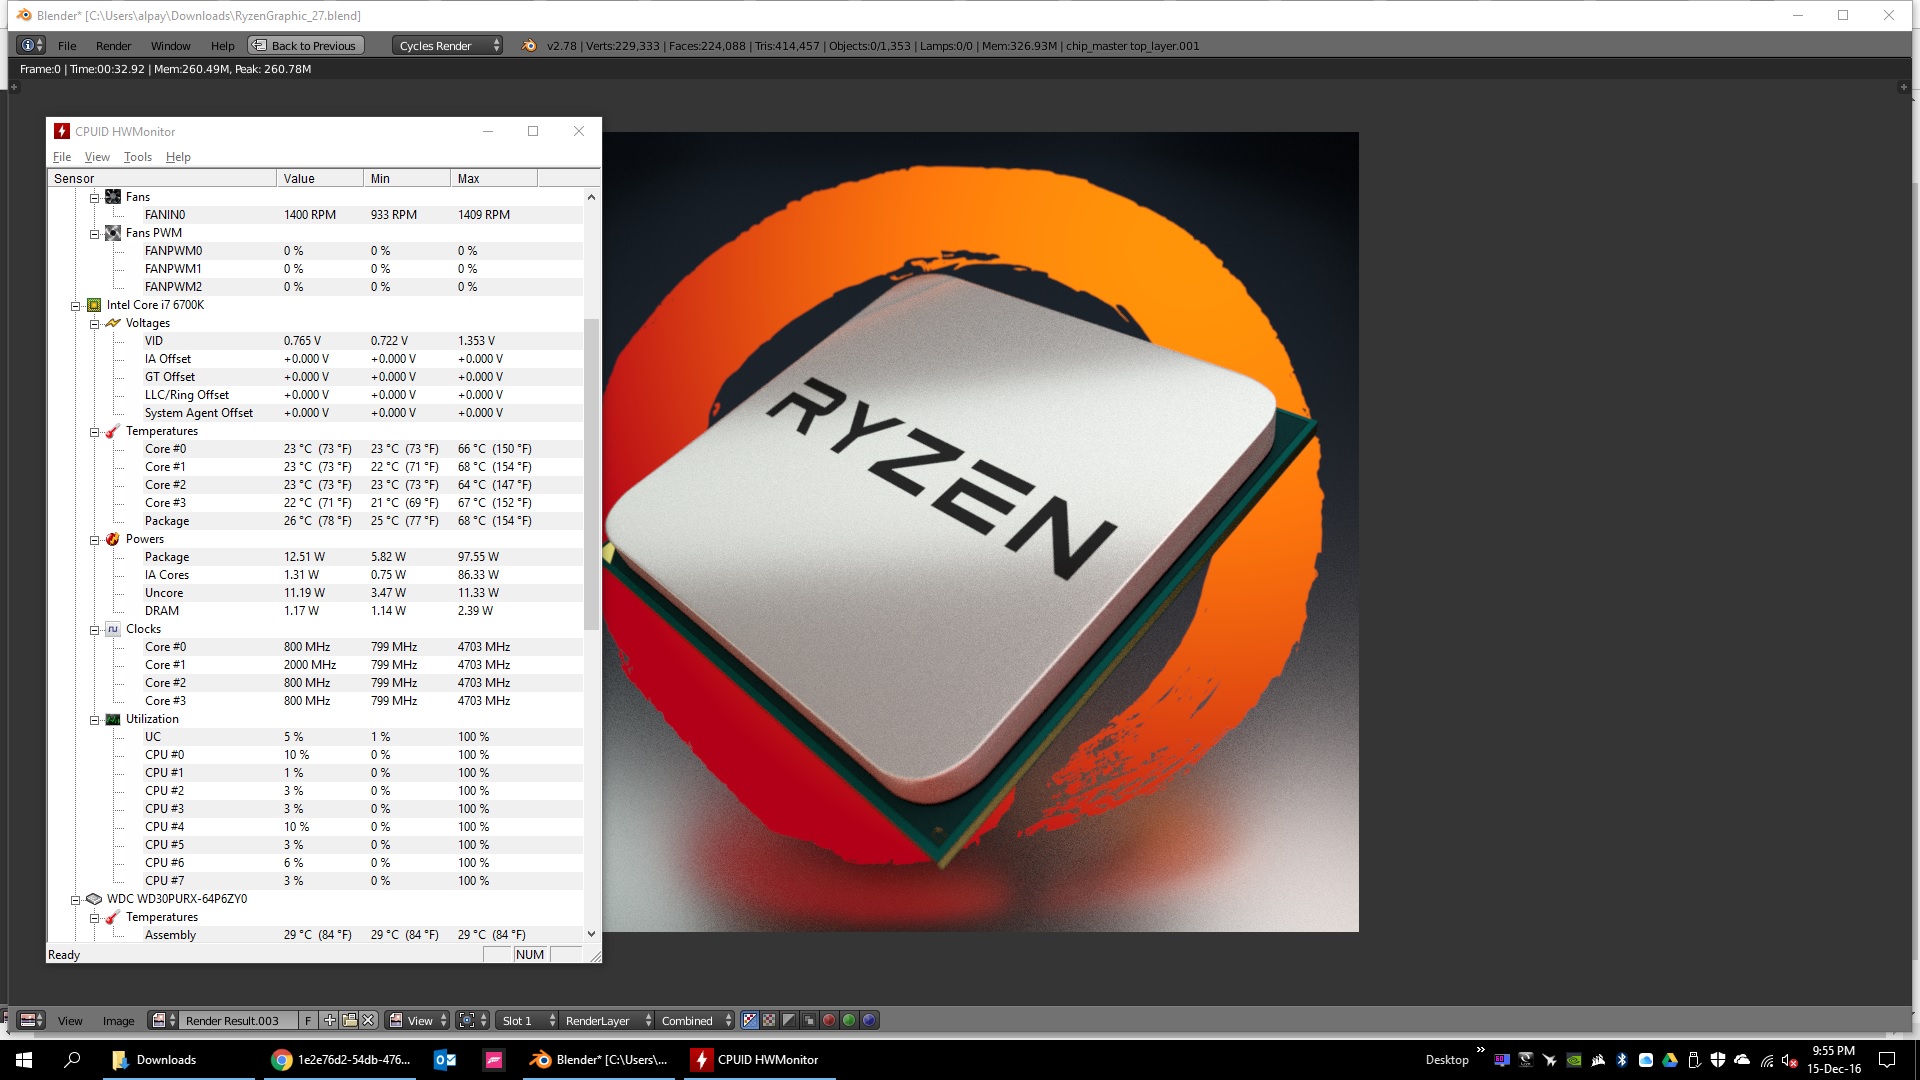Collapse the Utilization tree node
Viewport: 1920px width, 1080px height.
(95, 720)
